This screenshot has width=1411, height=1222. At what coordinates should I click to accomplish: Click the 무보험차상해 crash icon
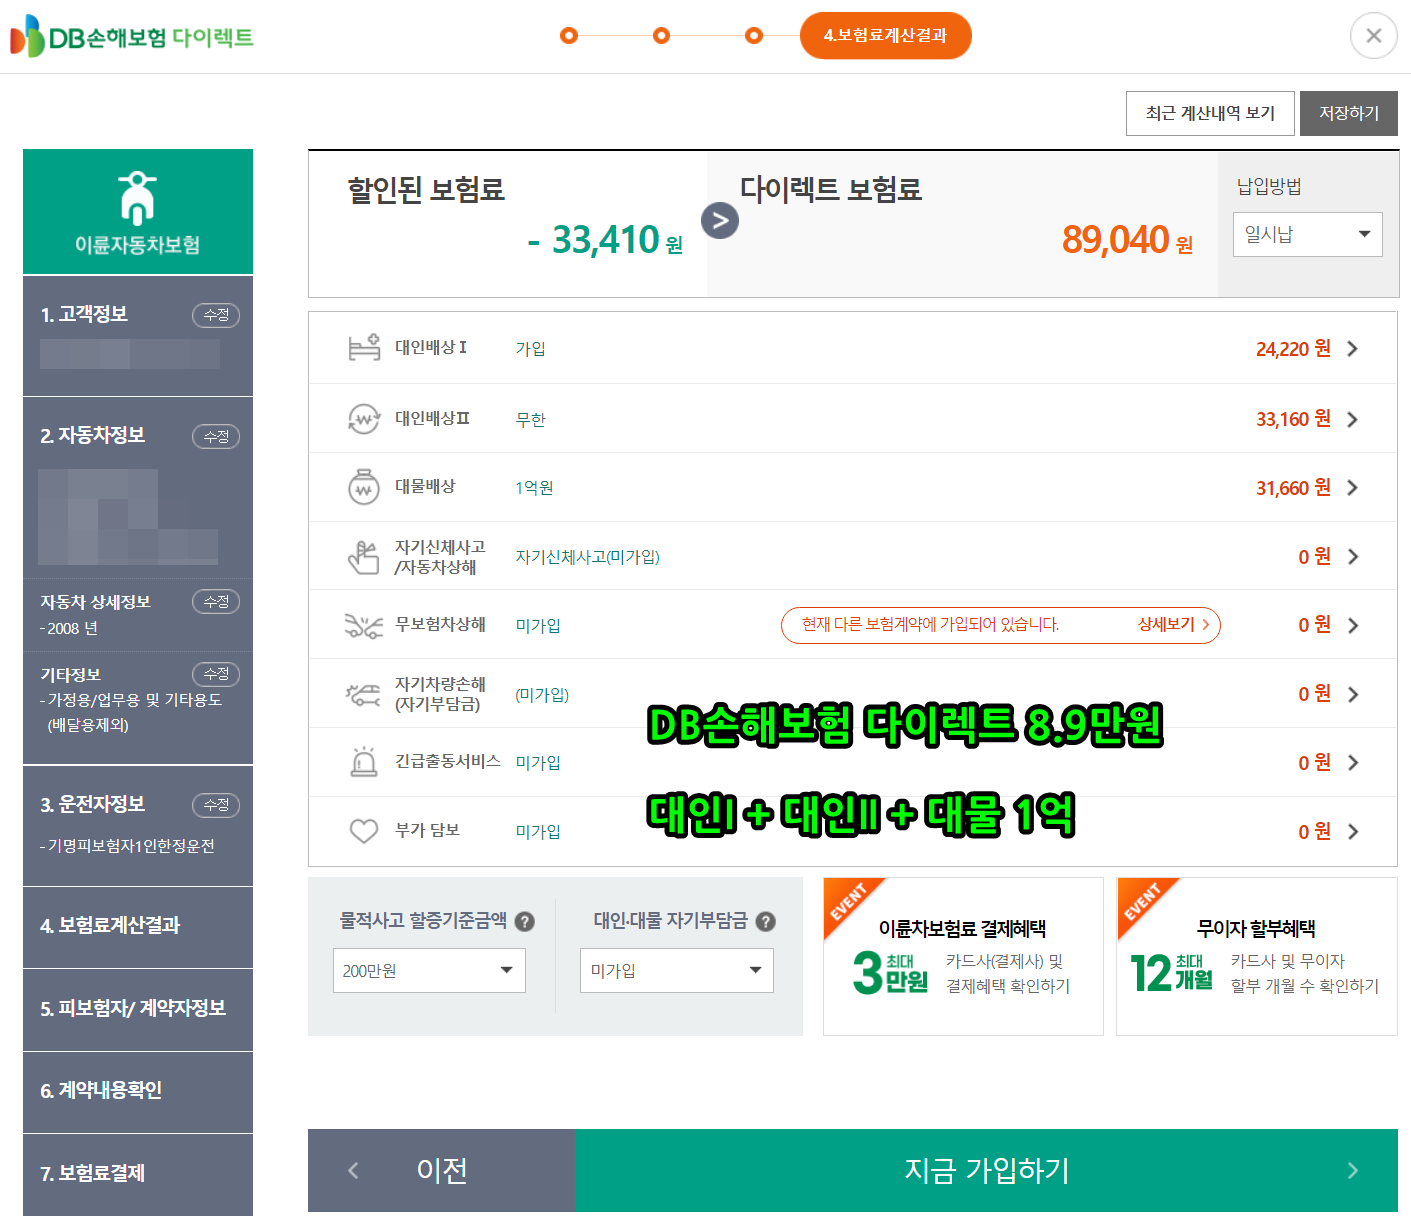(364, 625)
